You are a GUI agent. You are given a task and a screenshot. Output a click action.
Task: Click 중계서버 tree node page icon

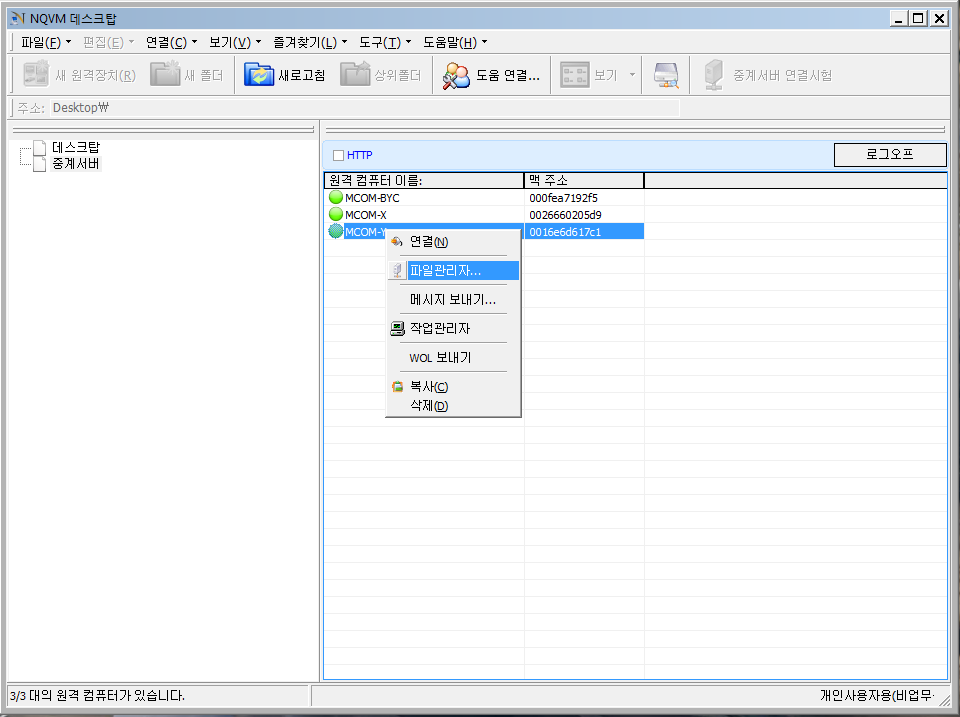[40, 164]
